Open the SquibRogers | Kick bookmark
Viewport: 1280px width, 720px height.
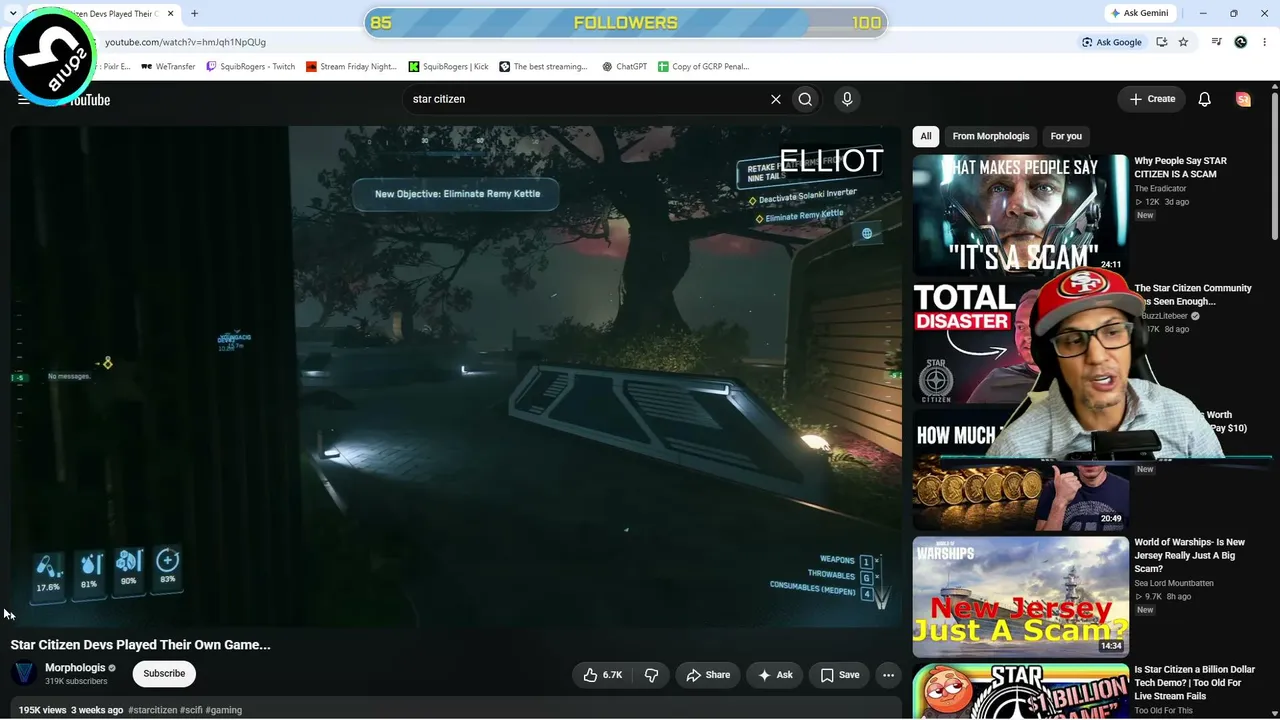449,66
